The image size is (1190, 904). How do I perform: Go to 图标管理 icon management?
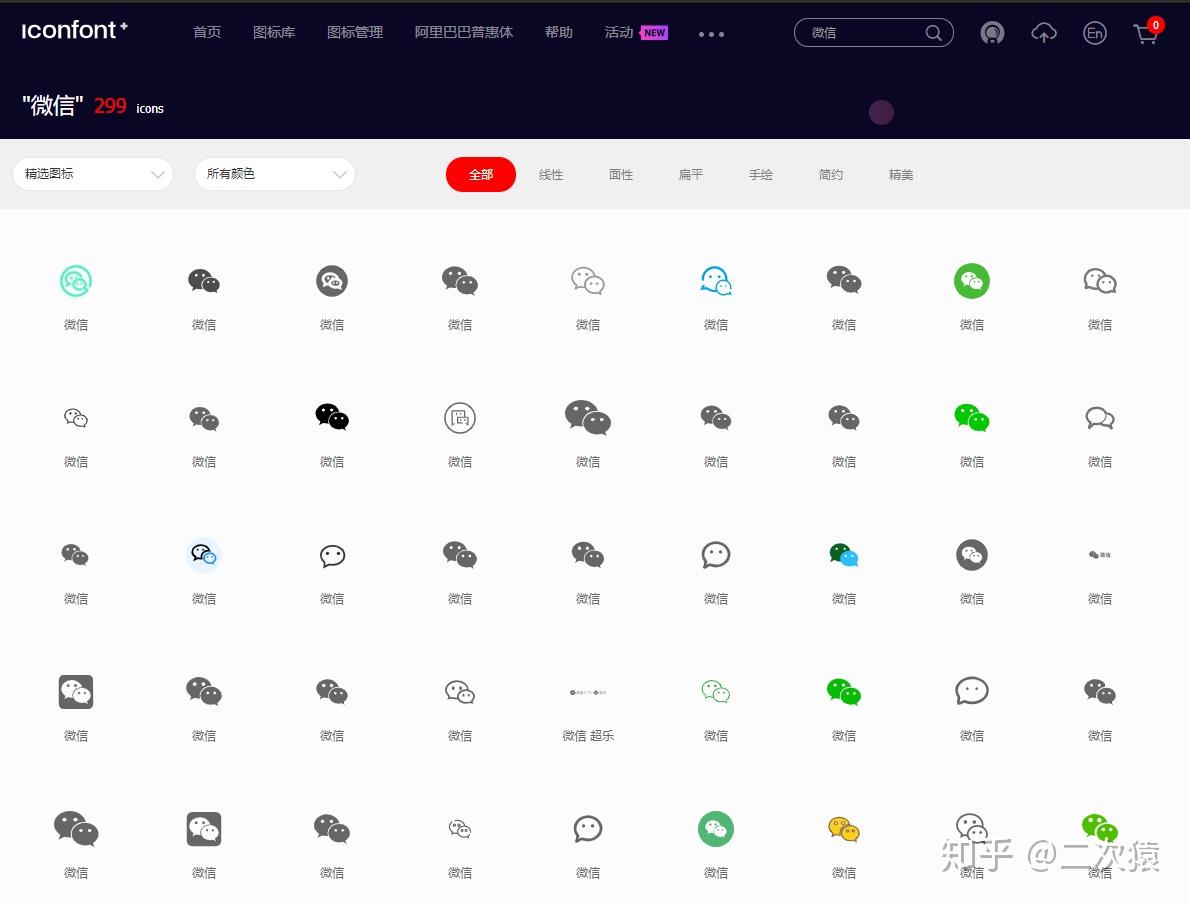point(354,32)
